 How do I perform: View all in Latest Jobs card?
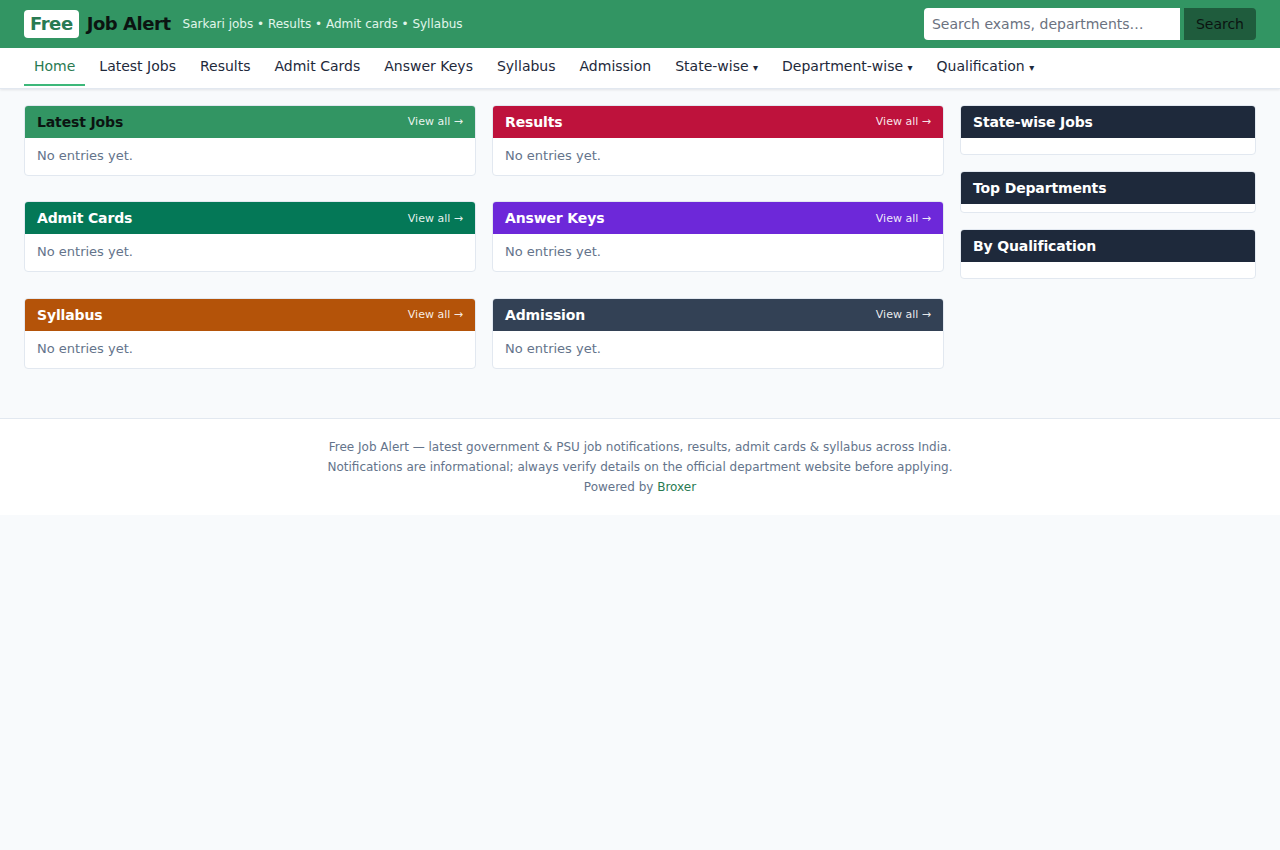435,122
